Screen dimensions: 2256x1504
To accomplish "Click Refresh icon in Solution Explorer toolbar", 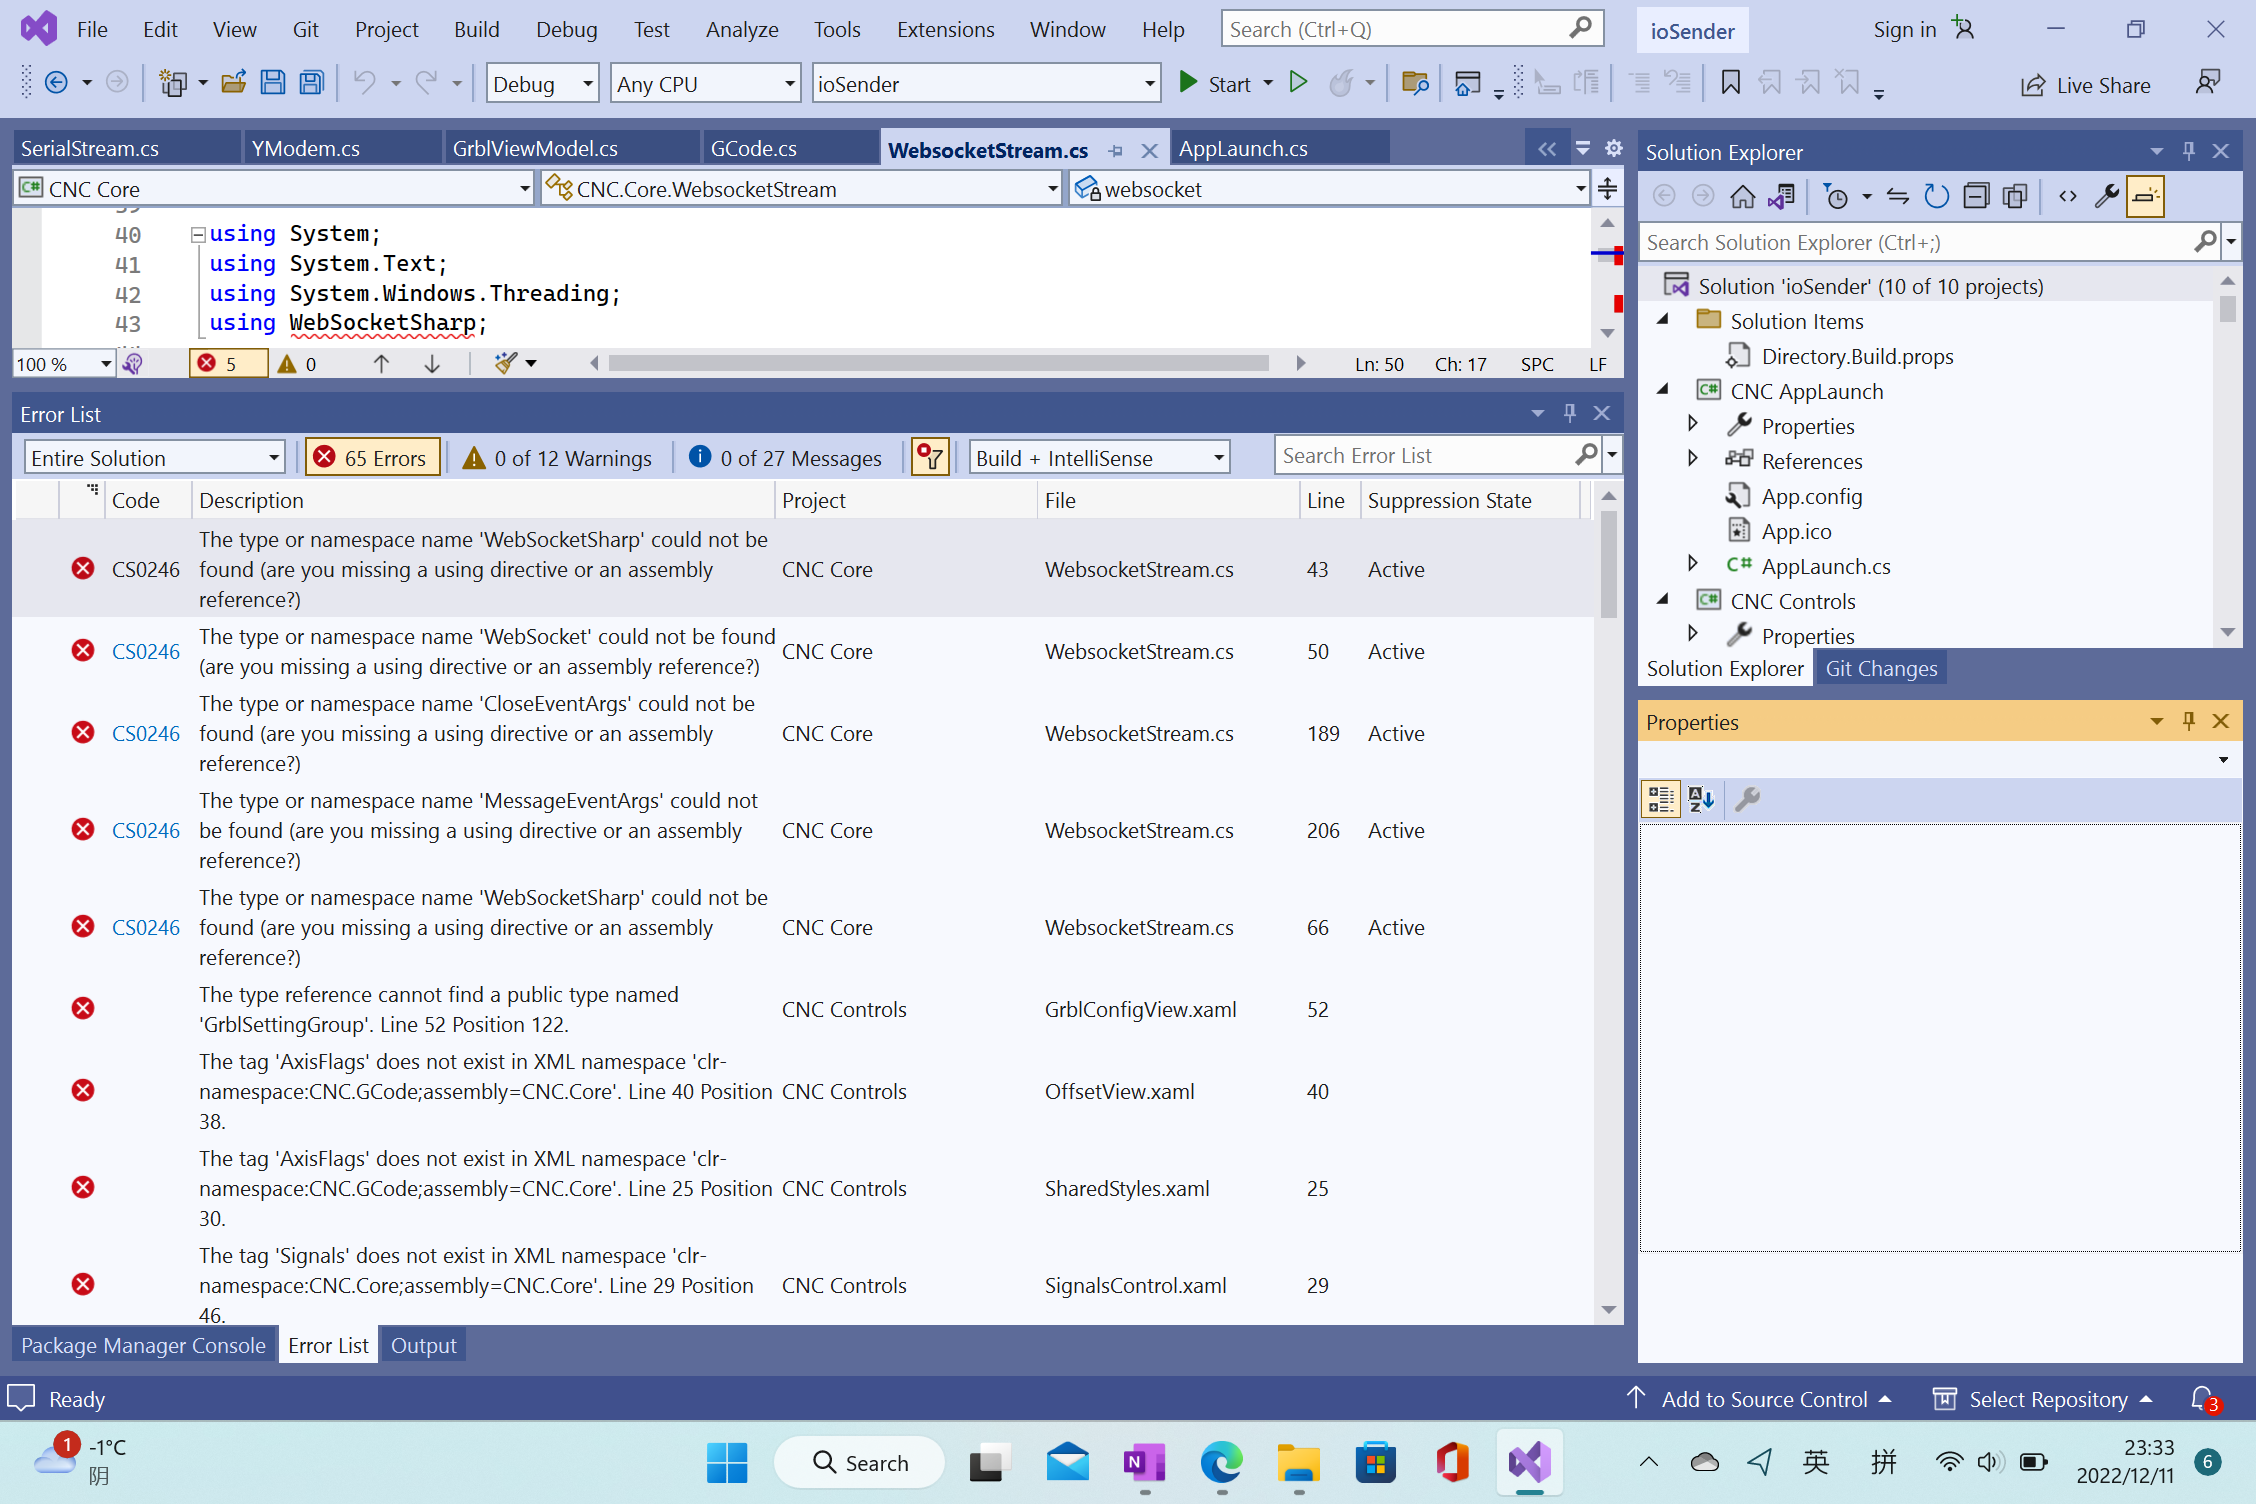I will [x=1936, y=196].
